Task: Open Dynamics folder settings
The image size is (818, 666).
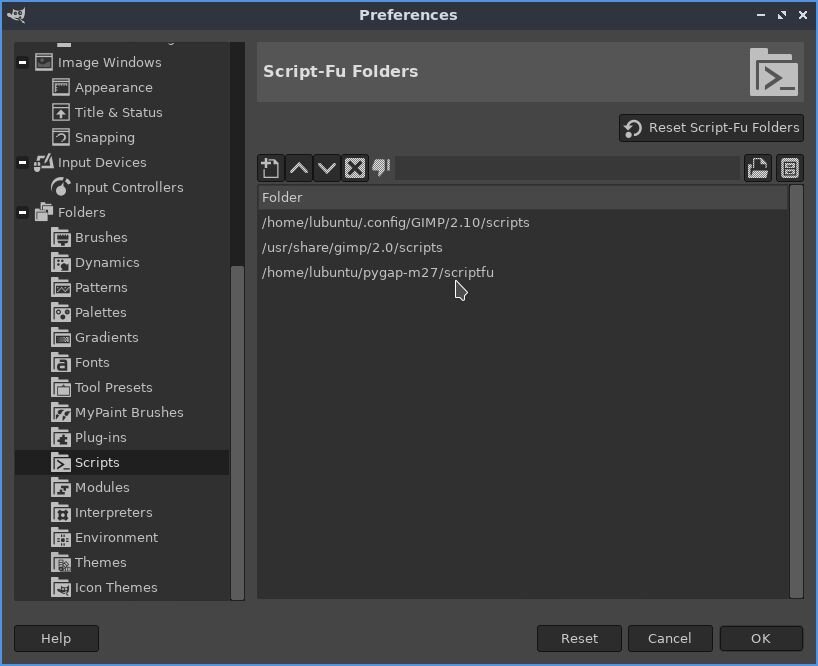Action: pyautogui.click(x=107, y=263)
